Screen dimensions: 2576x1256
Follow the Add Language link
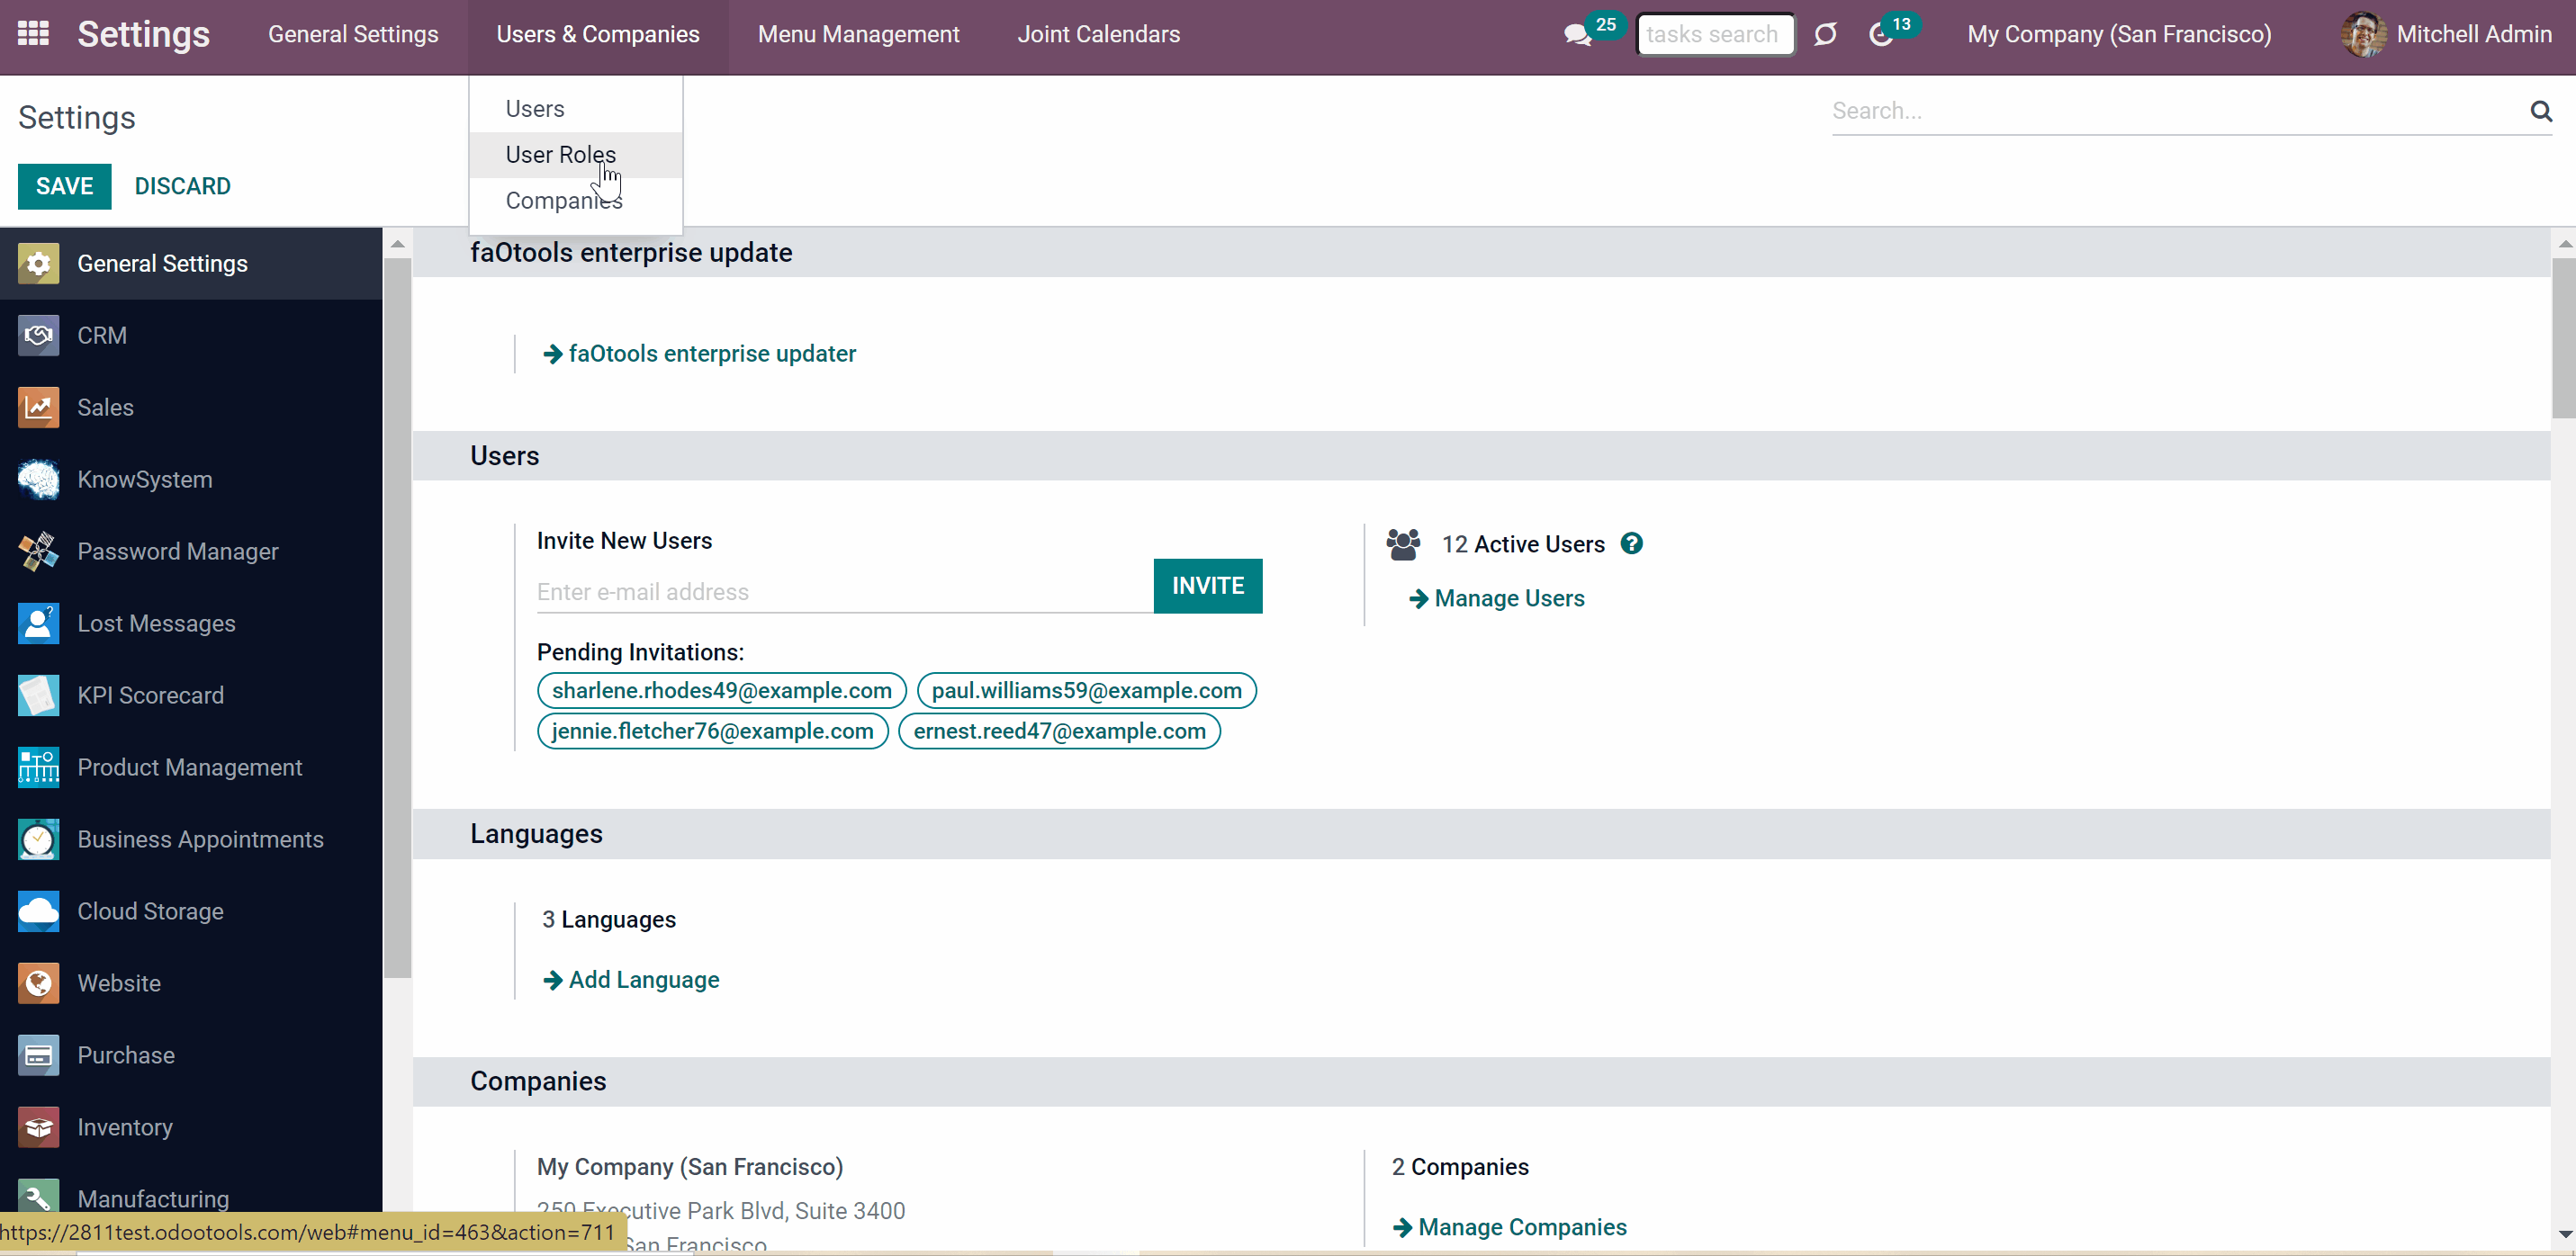(630, 980)
